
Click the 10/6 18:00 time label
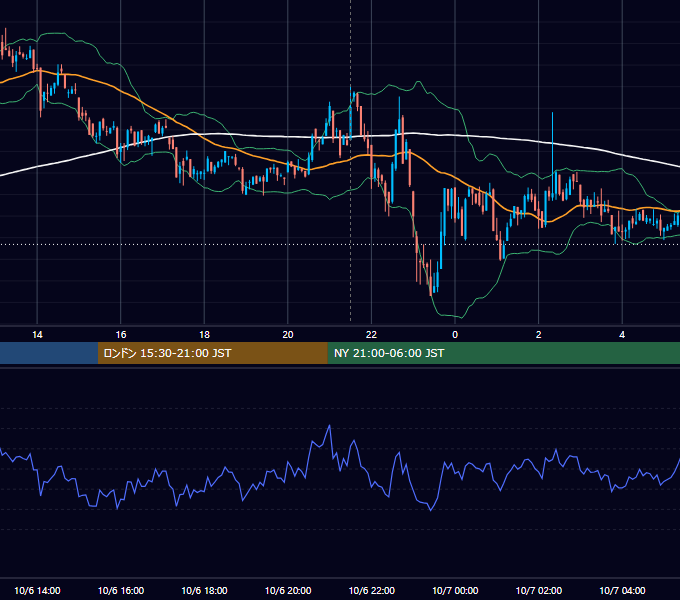coord(204,590)
